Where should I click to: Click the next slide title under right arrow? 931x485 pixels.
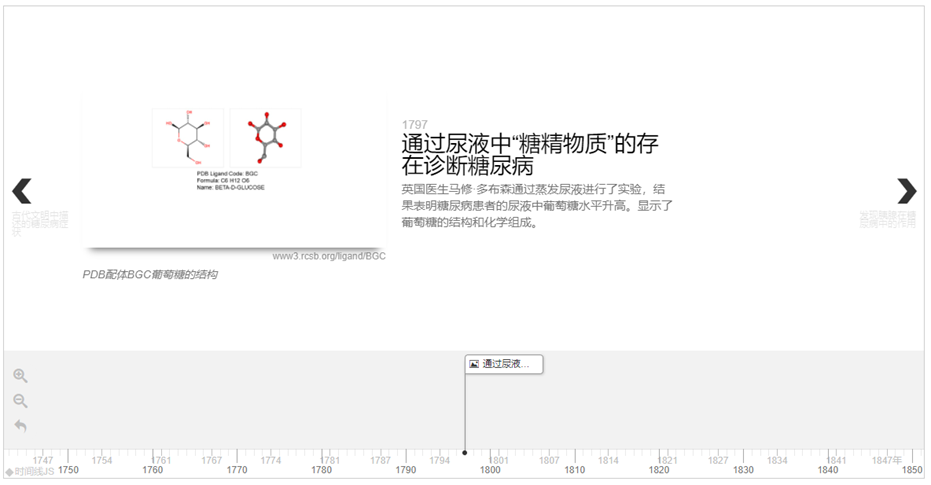(x=888, y=219)
